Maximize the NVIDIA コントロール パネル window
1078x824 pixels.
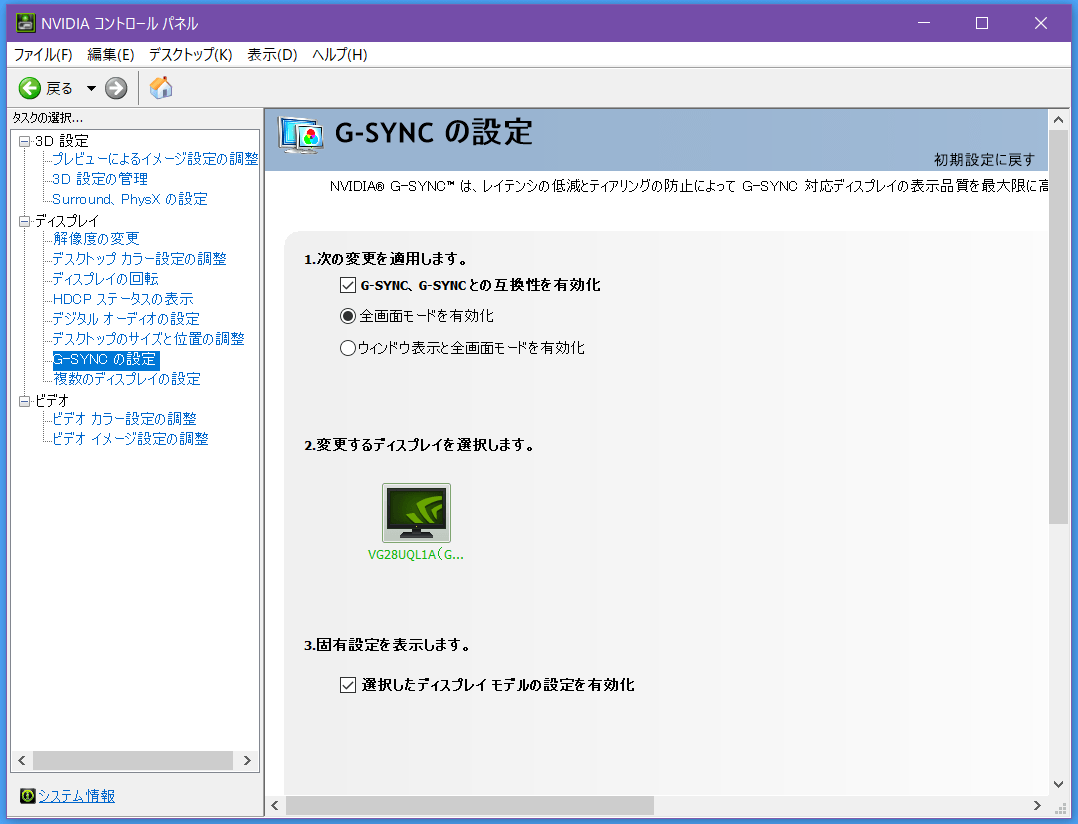[982, 23]
